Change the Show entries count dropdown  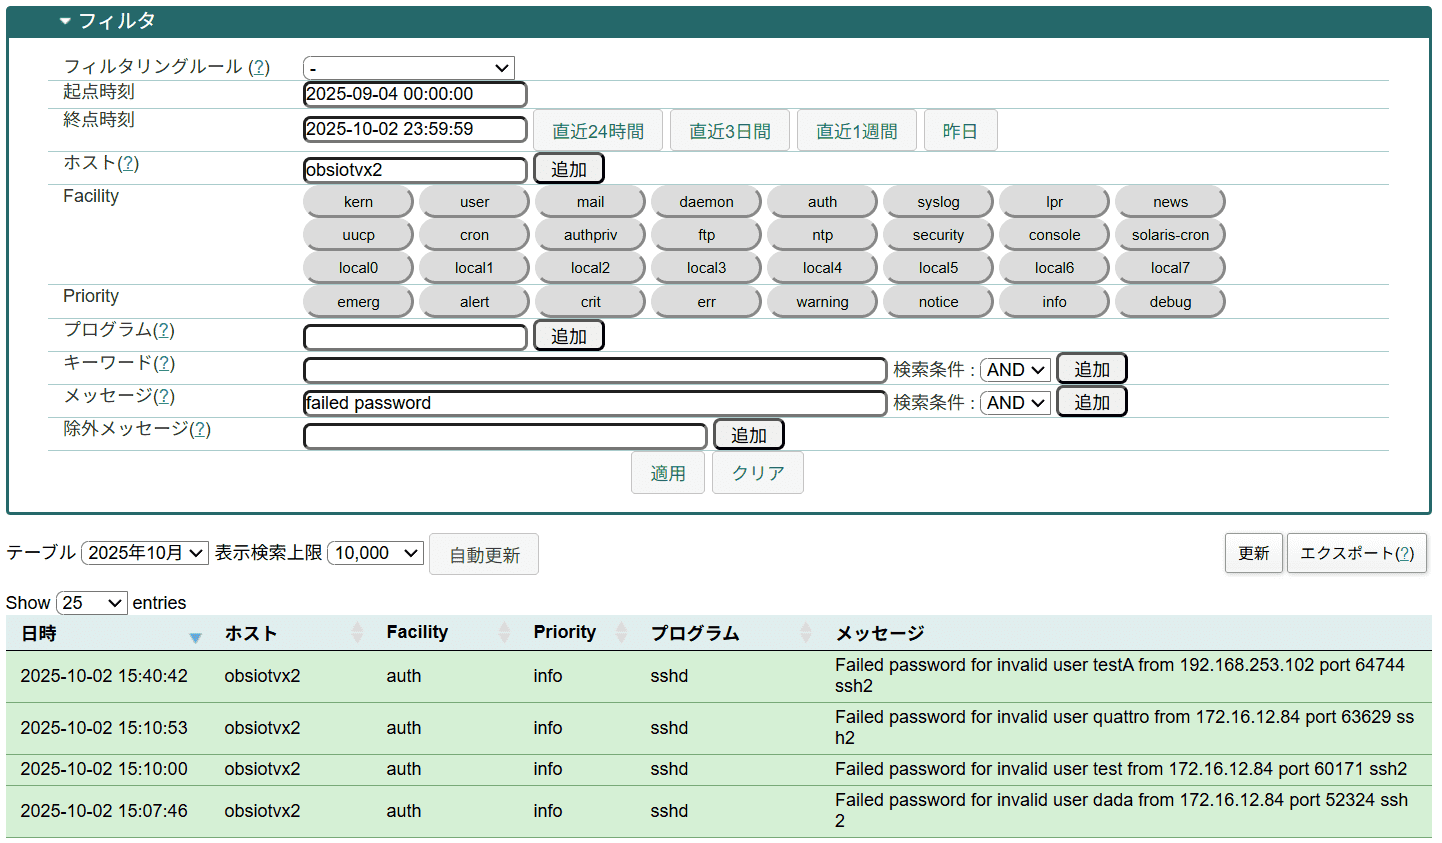pyautogui.click(x=92, y=603)
